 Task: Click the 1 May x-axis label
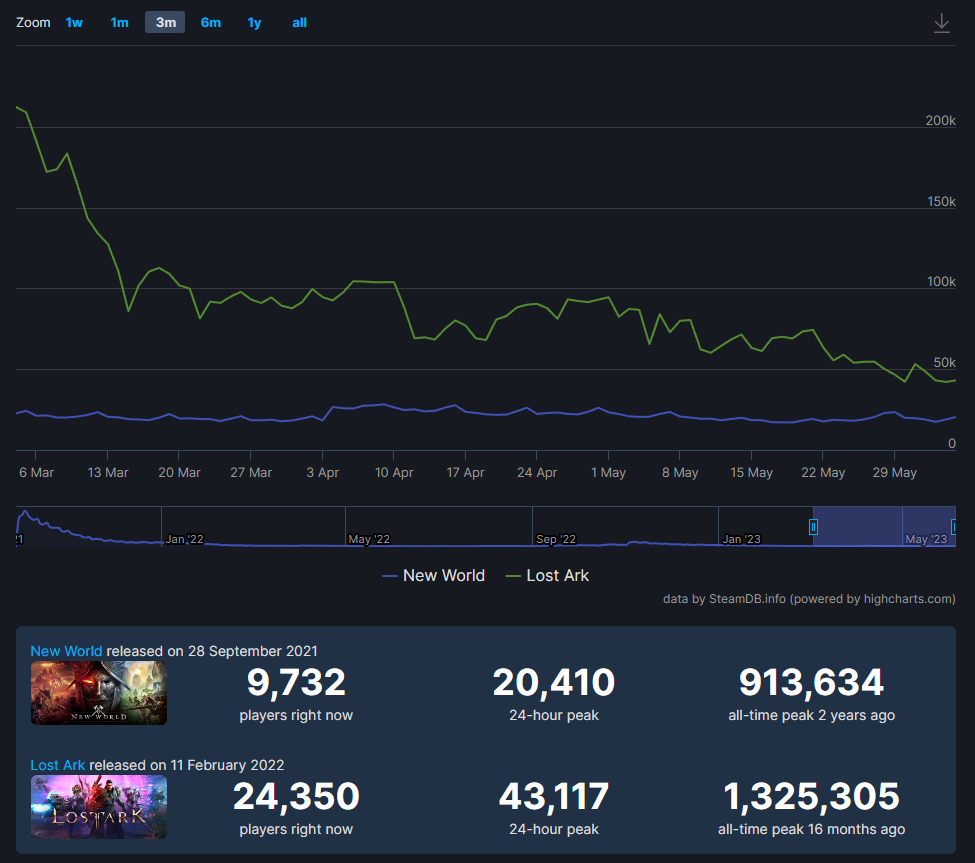[608, 473]
